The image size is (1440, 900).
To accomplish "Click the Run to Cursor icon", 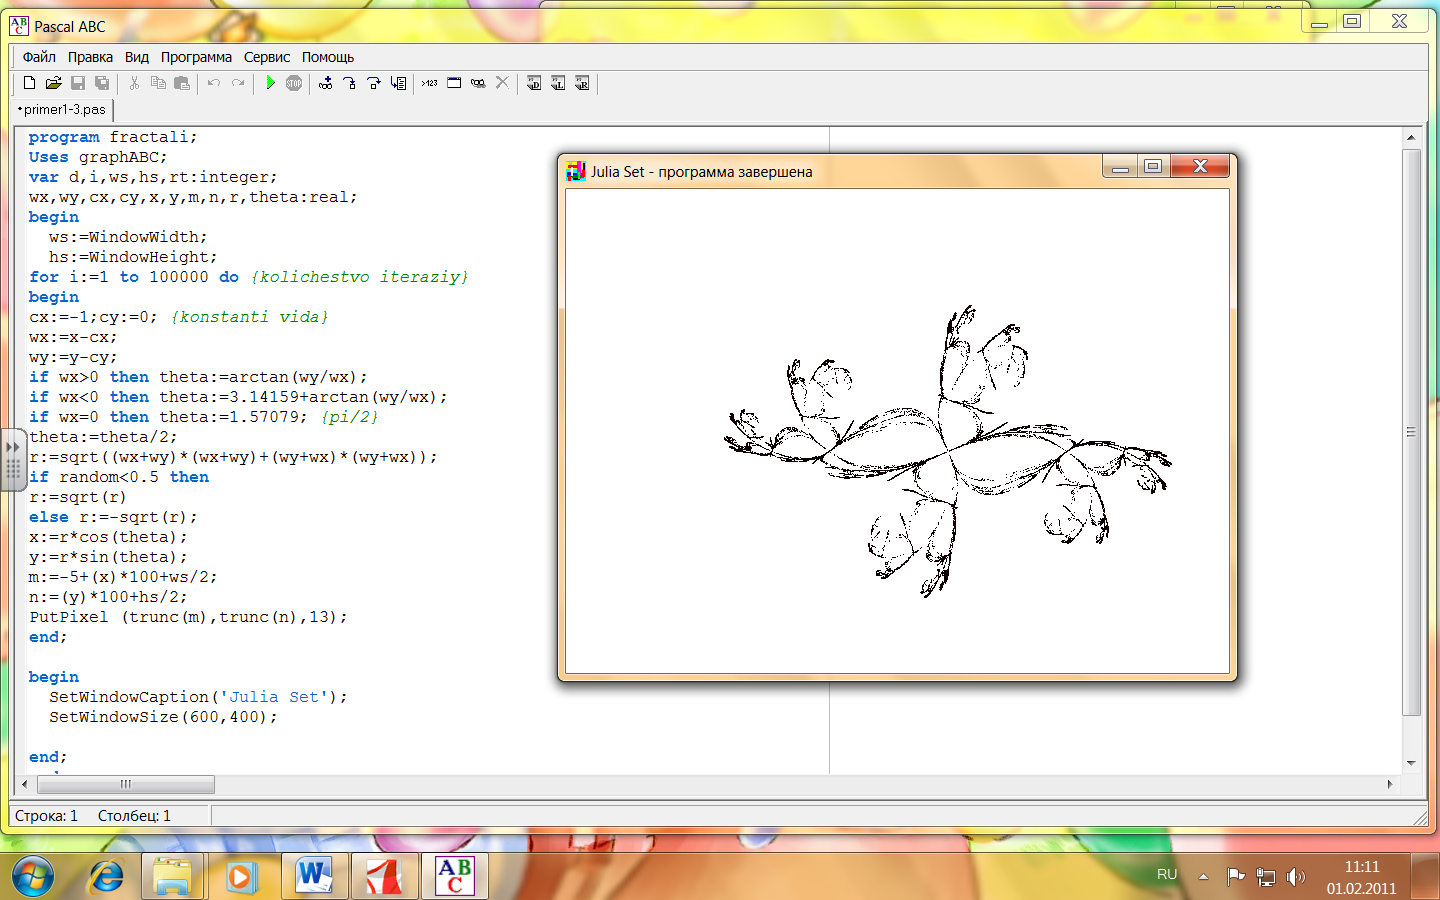I will coord(398,83).
